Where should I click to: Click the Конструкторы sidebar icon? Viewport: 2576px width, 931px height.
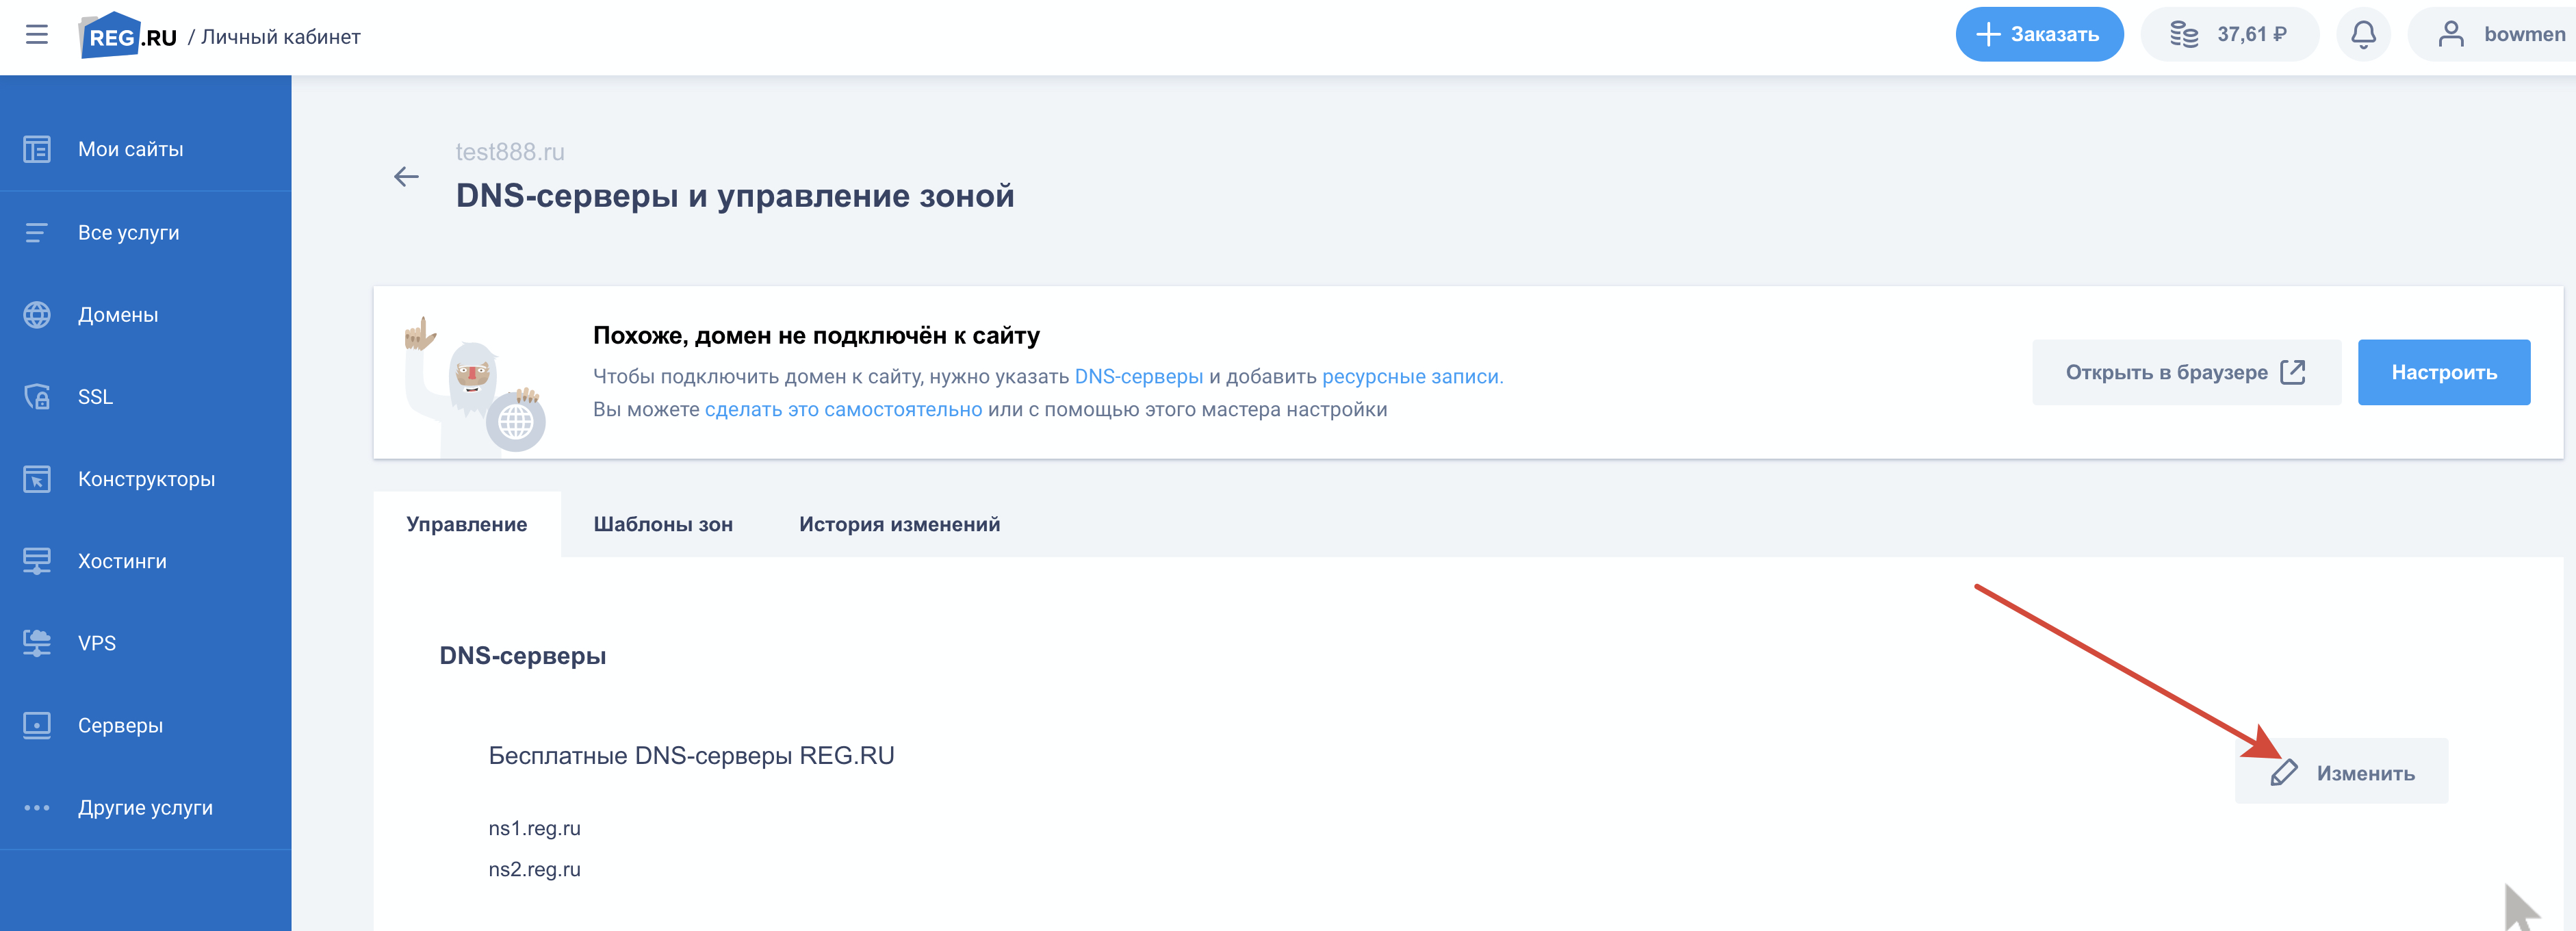tap(37, 479)
